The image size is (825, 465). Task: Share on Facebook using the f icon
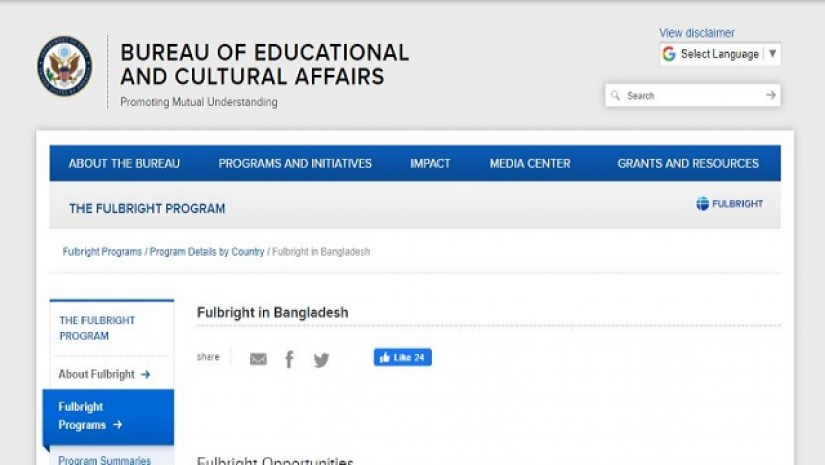pyautogui.click(x=289, y=359)
